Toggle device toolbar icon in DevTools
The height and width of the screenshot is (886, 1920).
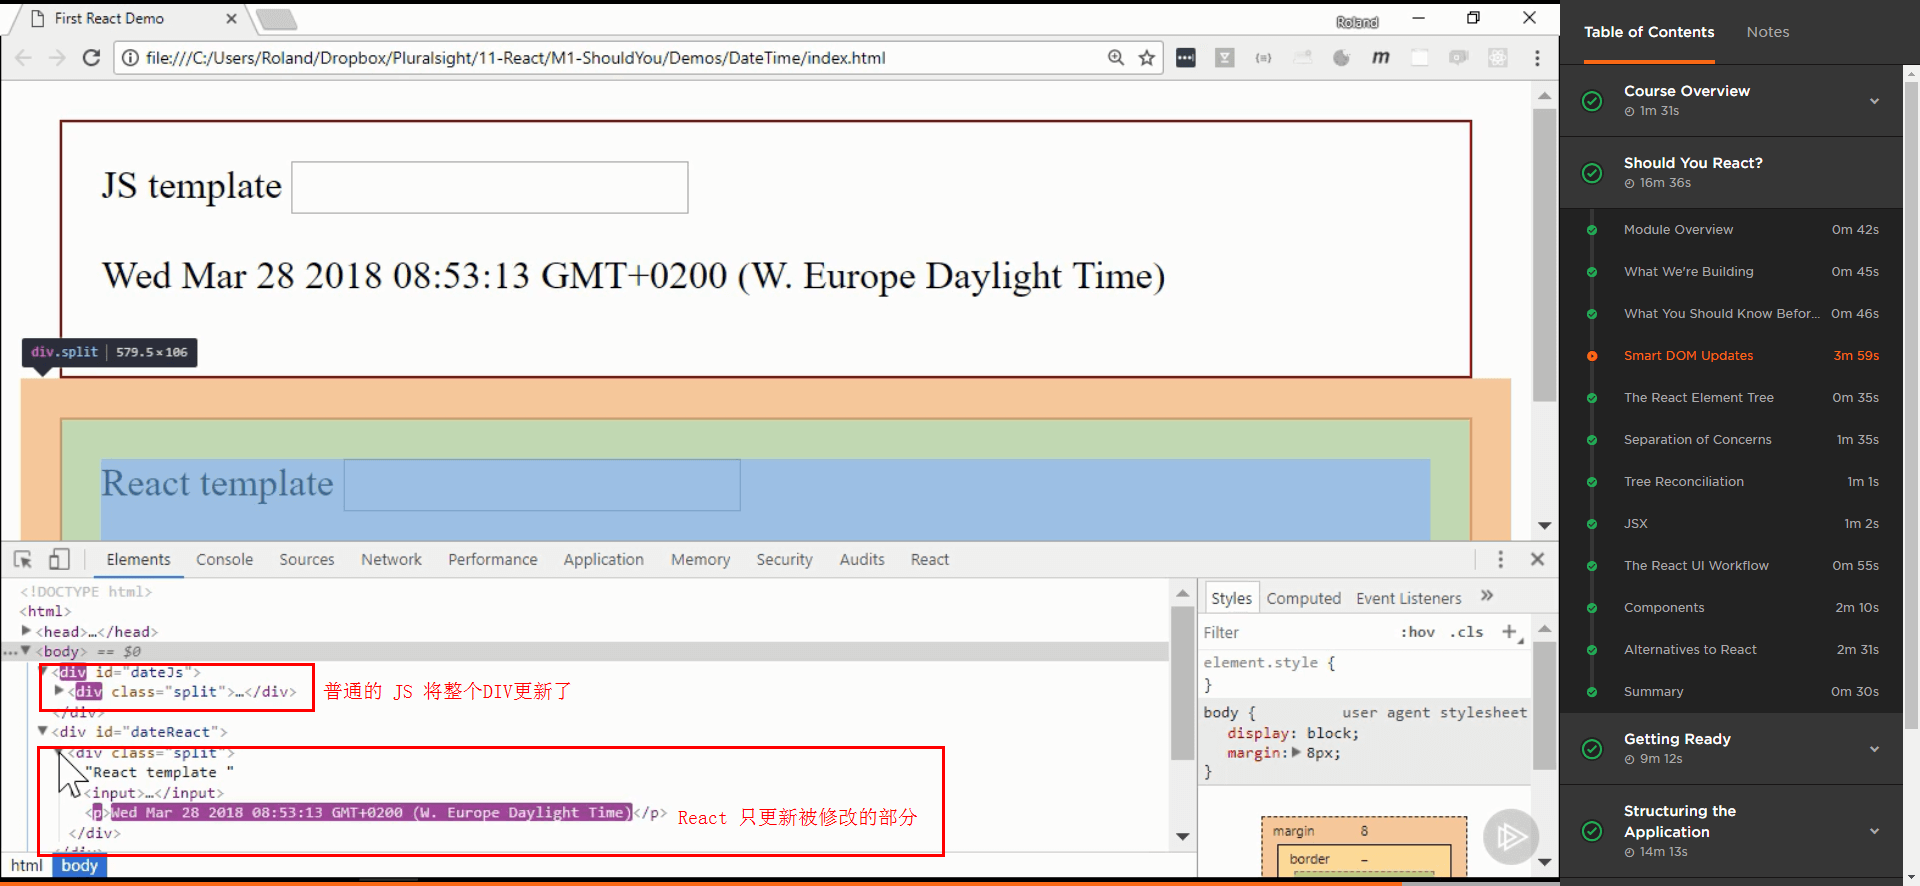(59, 560)
